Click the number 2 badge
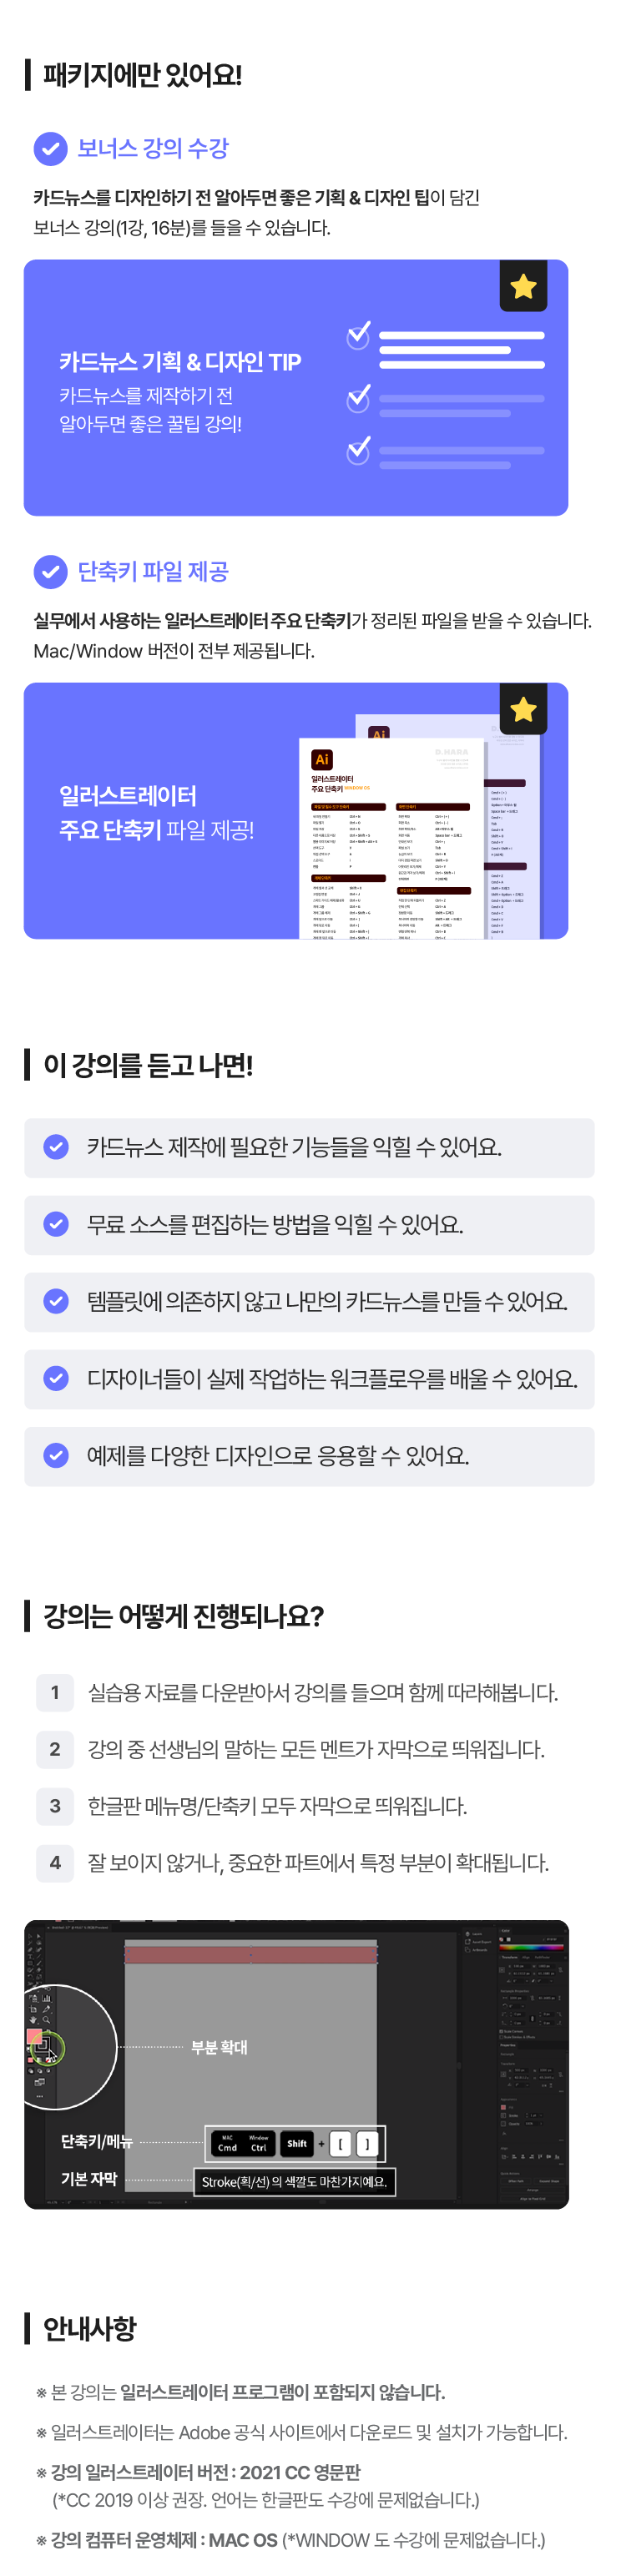The height and width of the screenshot is (2576, 626). (55, 1749)
